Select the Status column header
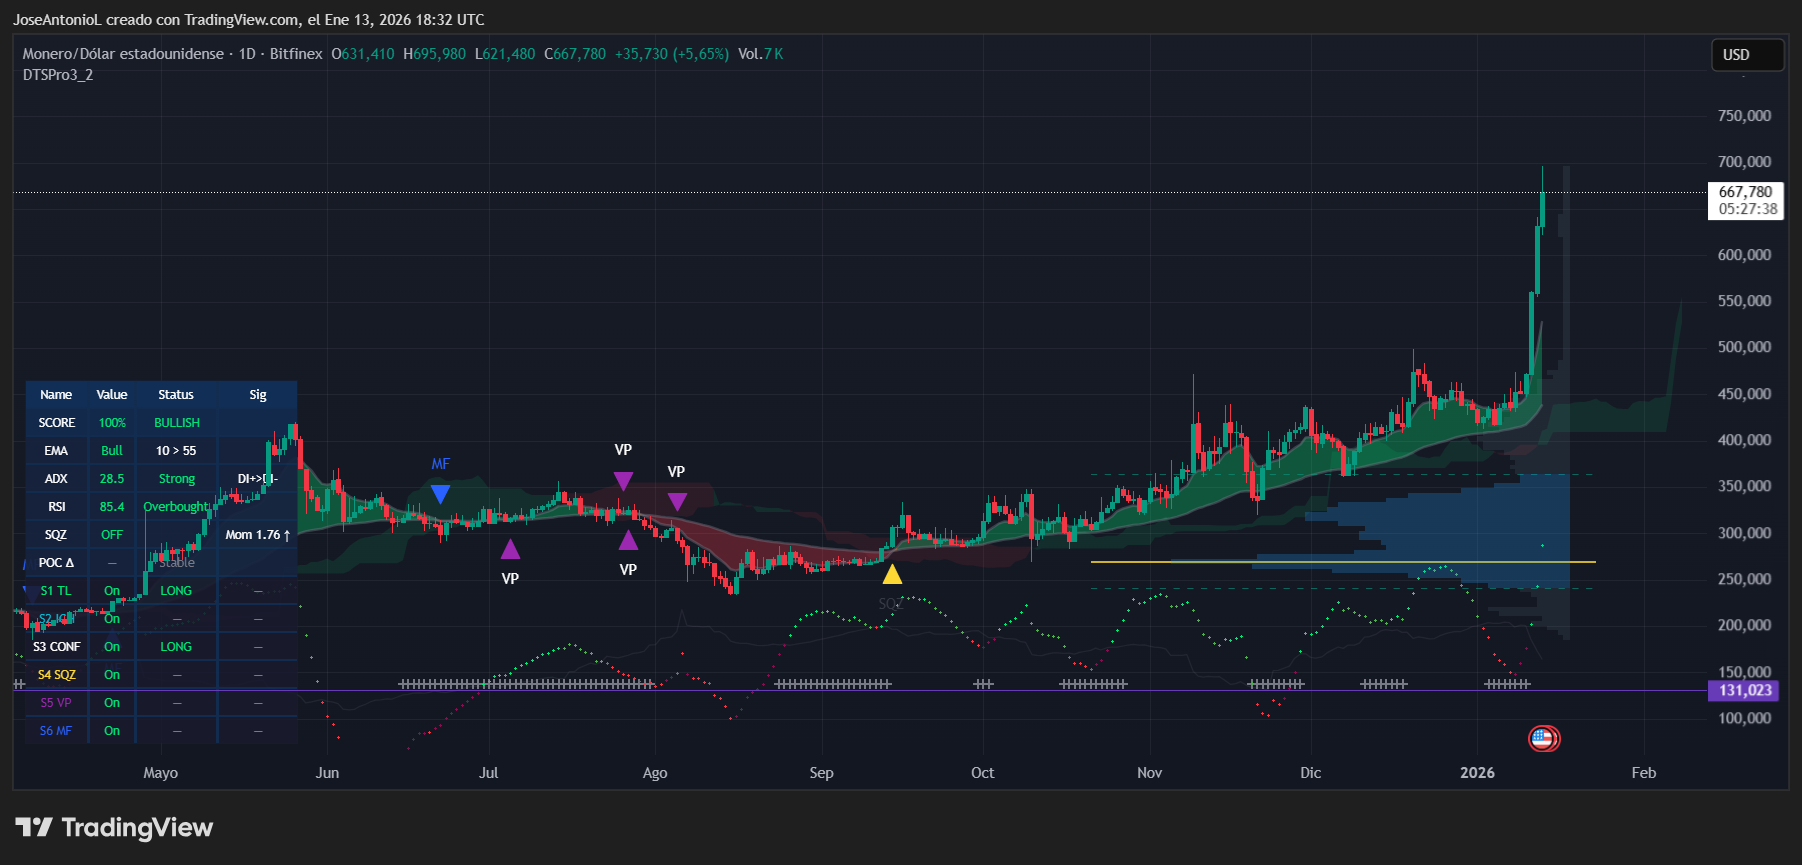Image resolution: width=1802 pixels, height=865 pixels. coord(176,395)
